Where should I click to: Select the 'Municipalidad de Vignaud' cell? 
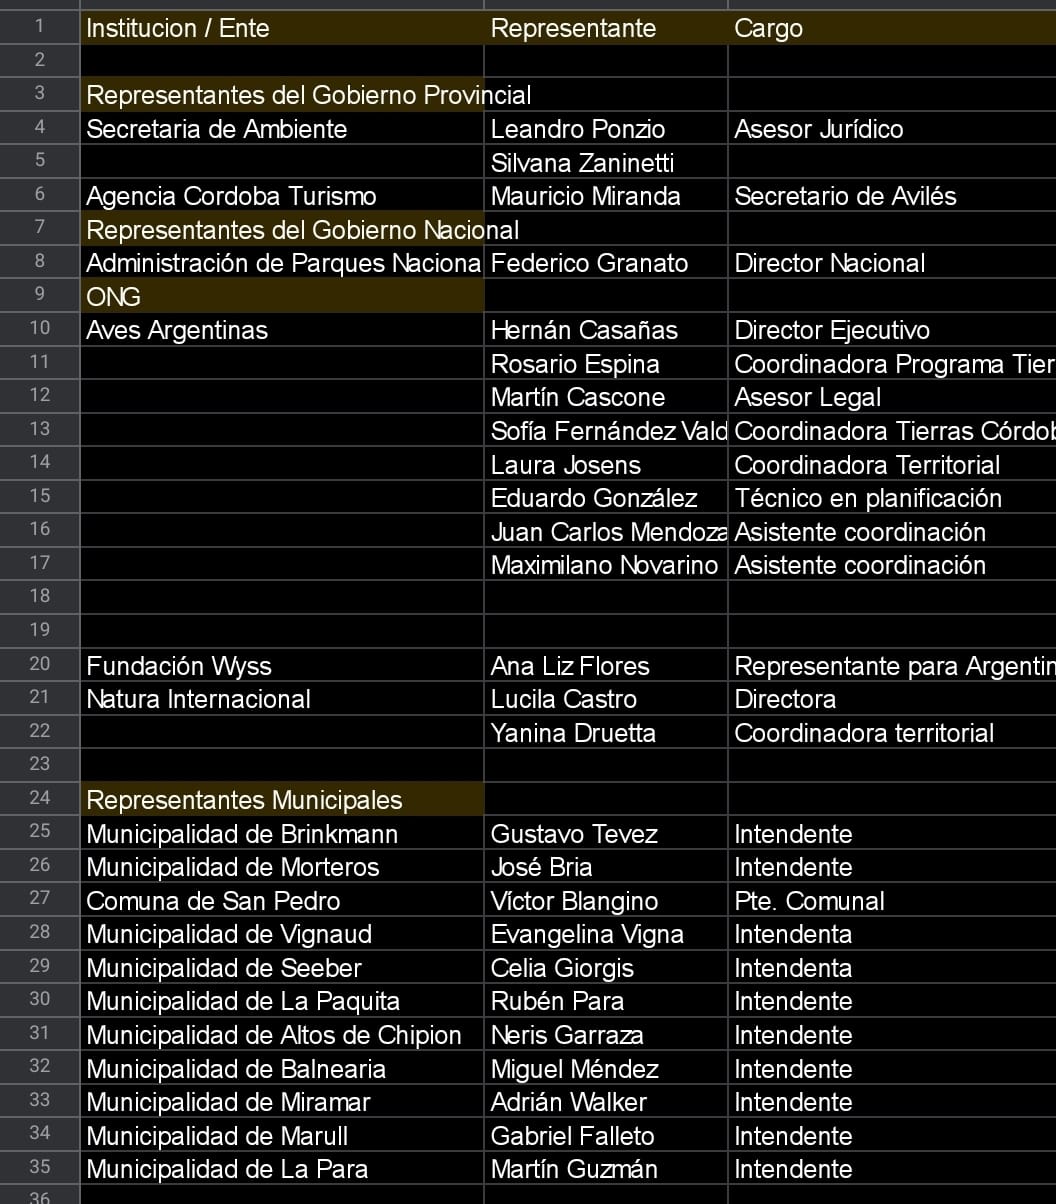[x=282, y=934]
